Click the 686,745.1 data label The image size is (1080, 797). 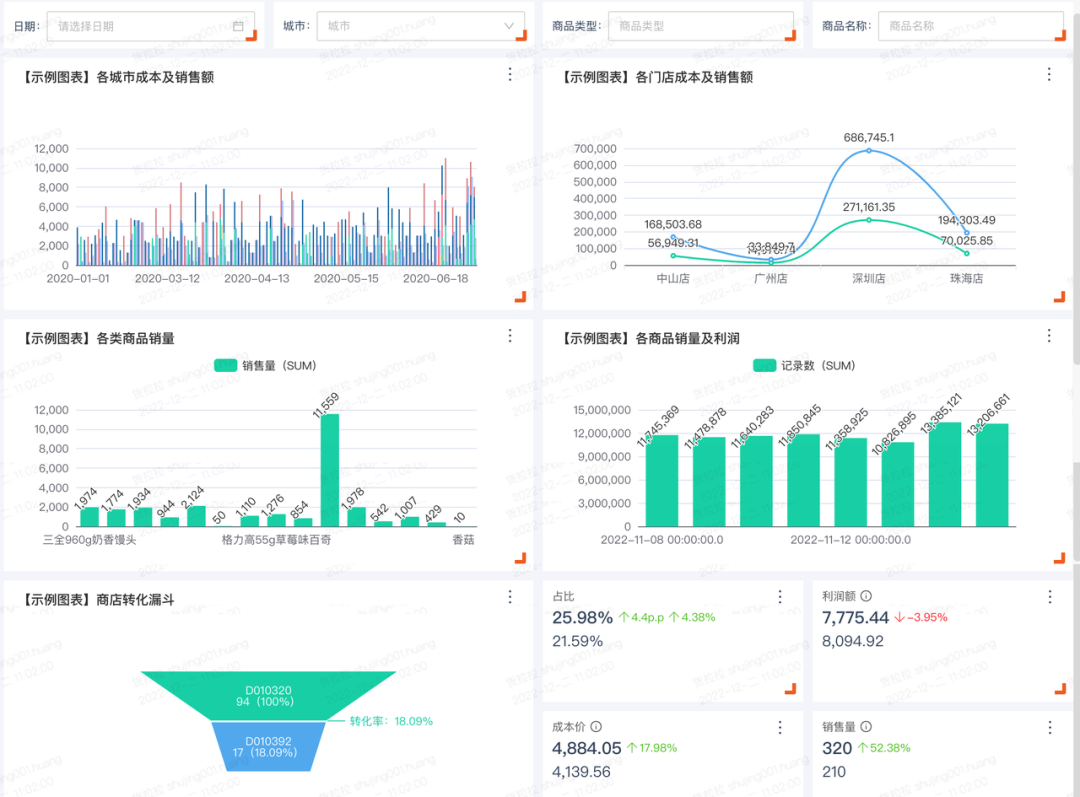point(869,138)
